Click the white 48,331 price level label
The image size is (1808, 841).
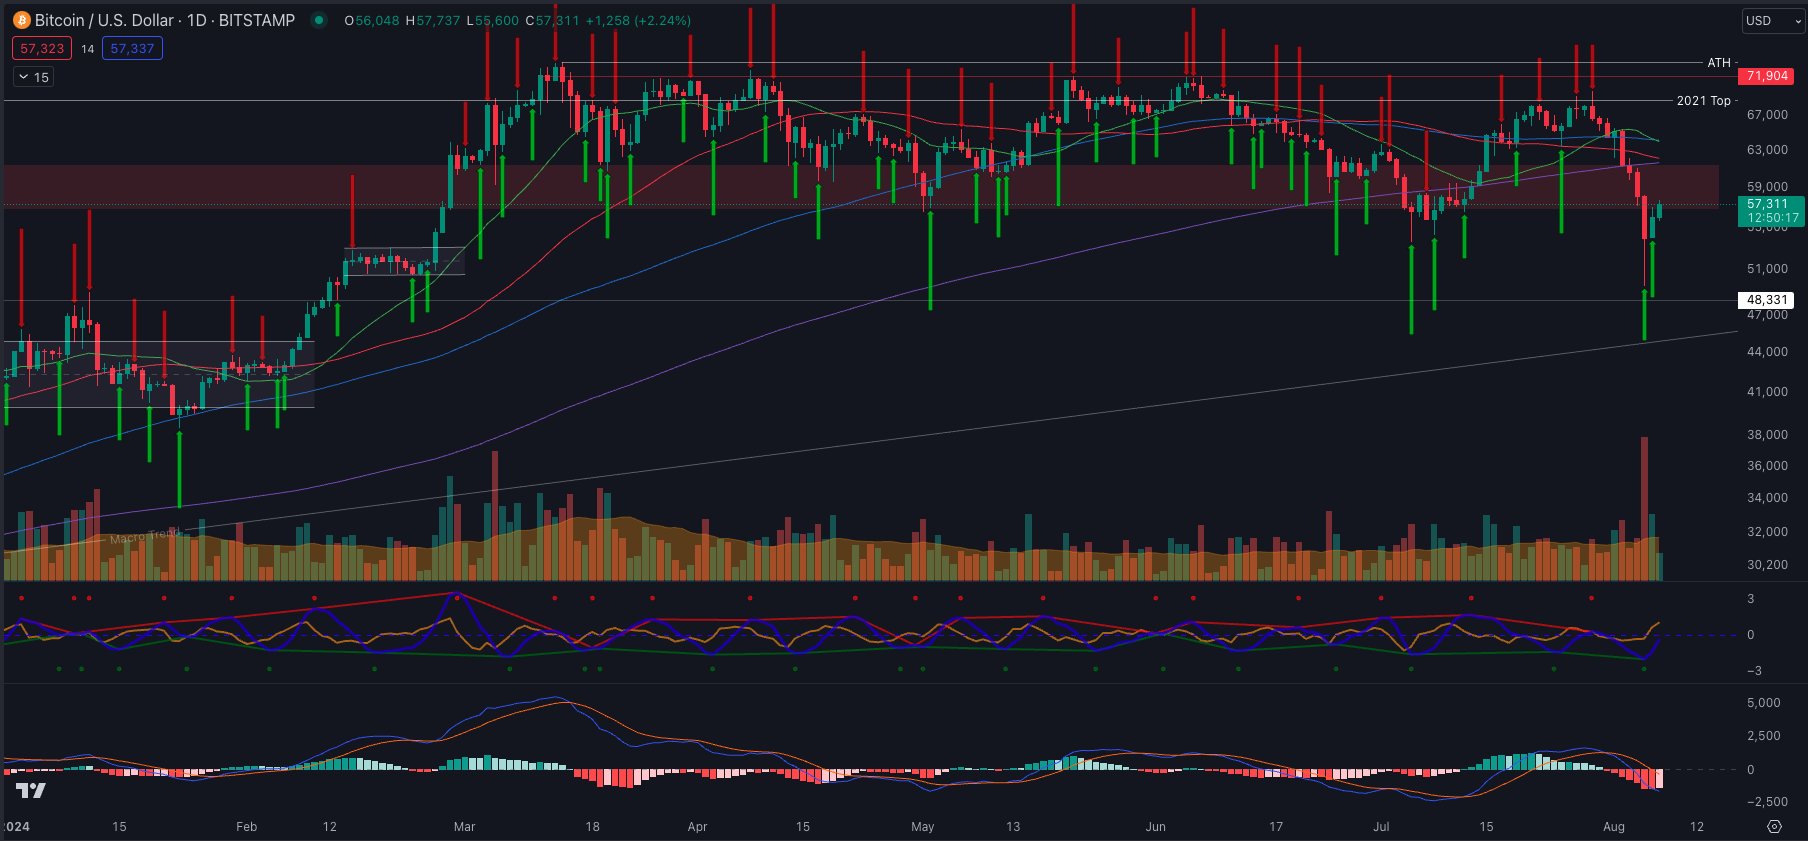pos(1766,300)
